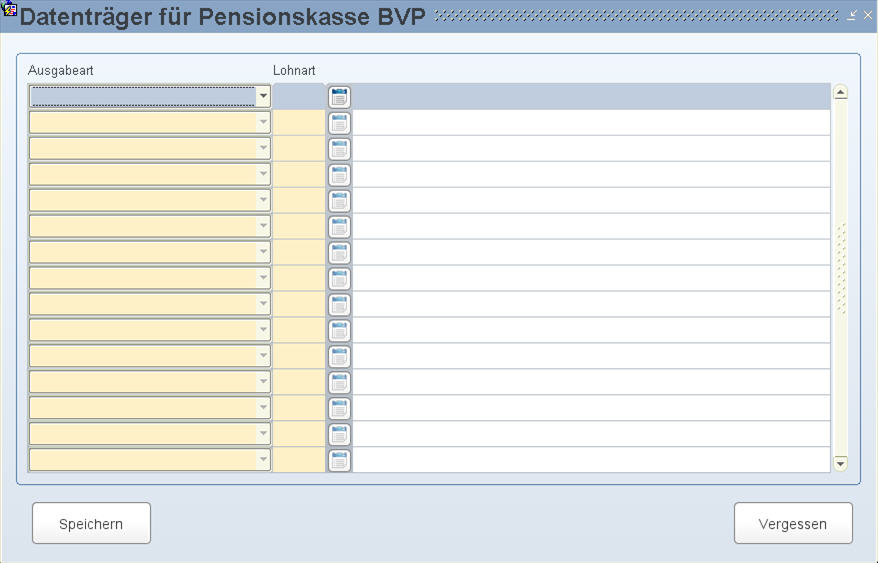Click the Lohnart list icon in the last row
Screen dimensions: 878x563
(339, 460)
